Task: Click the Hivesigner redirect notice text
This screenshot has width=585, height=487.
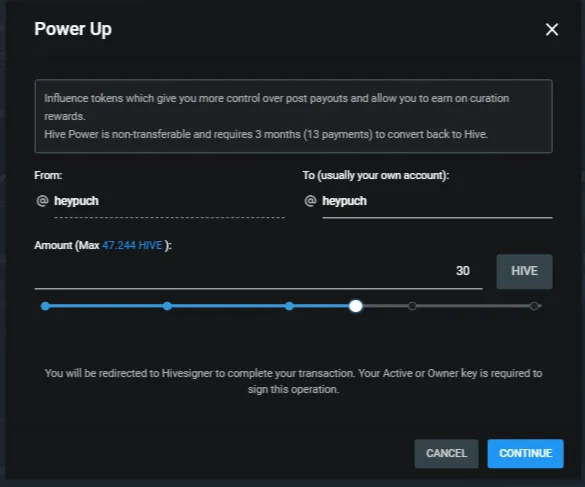Action: pos(293,381)
